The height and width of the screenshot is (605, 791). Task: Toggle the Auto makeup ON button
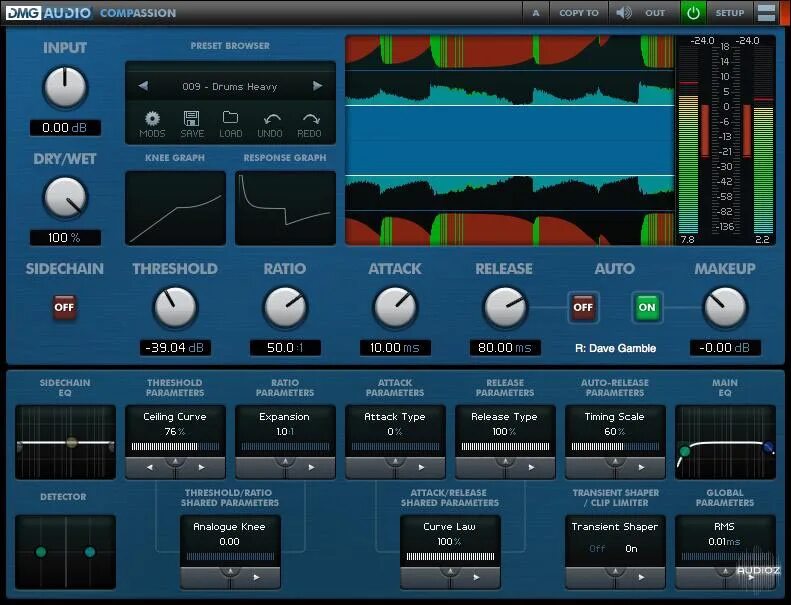[647, 307]
